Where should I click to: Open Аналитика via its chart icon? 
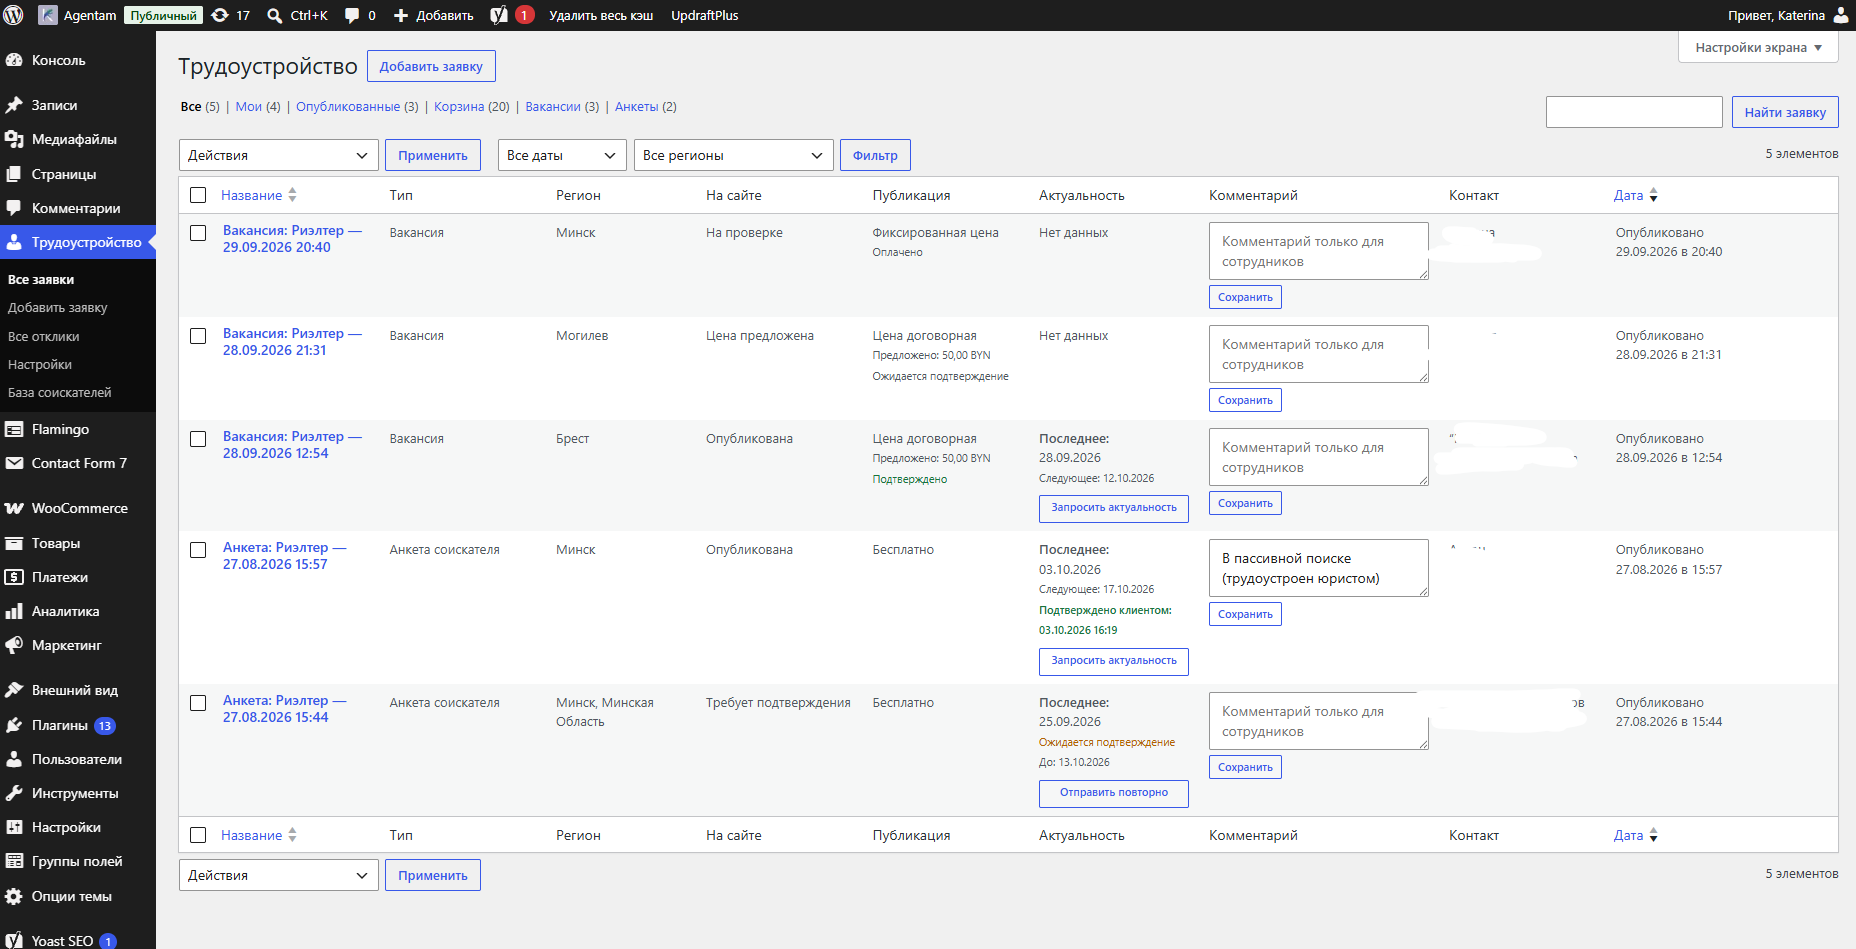point(14,611)
